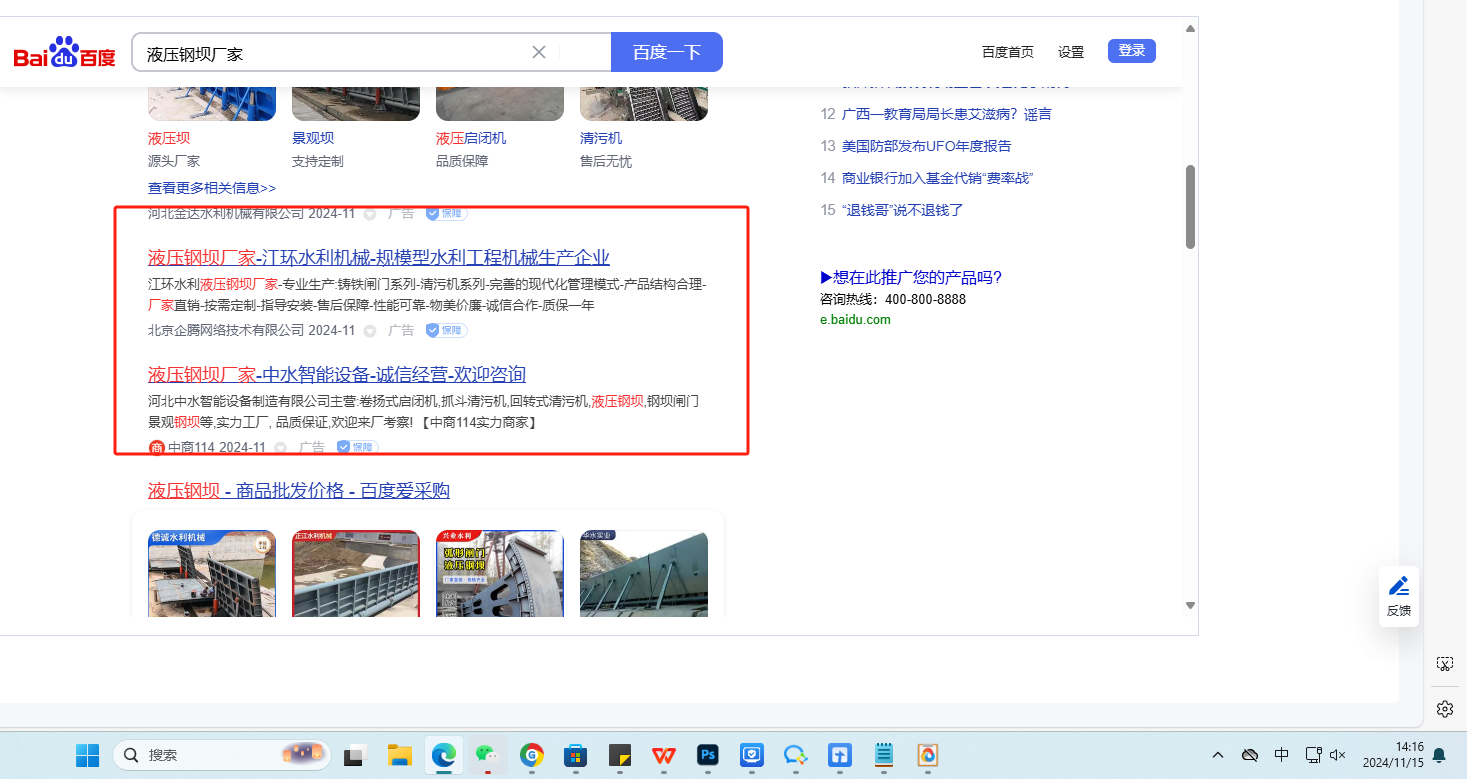Click the Baidu logo
Viewport: 1467px width, 779px height.
[x=65, y=52]
